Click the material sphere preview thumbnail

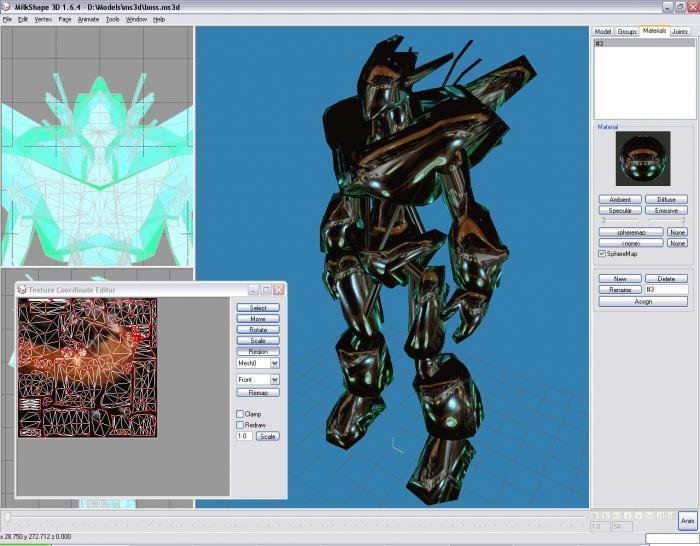pyautogui.click(x=642, y=158)
